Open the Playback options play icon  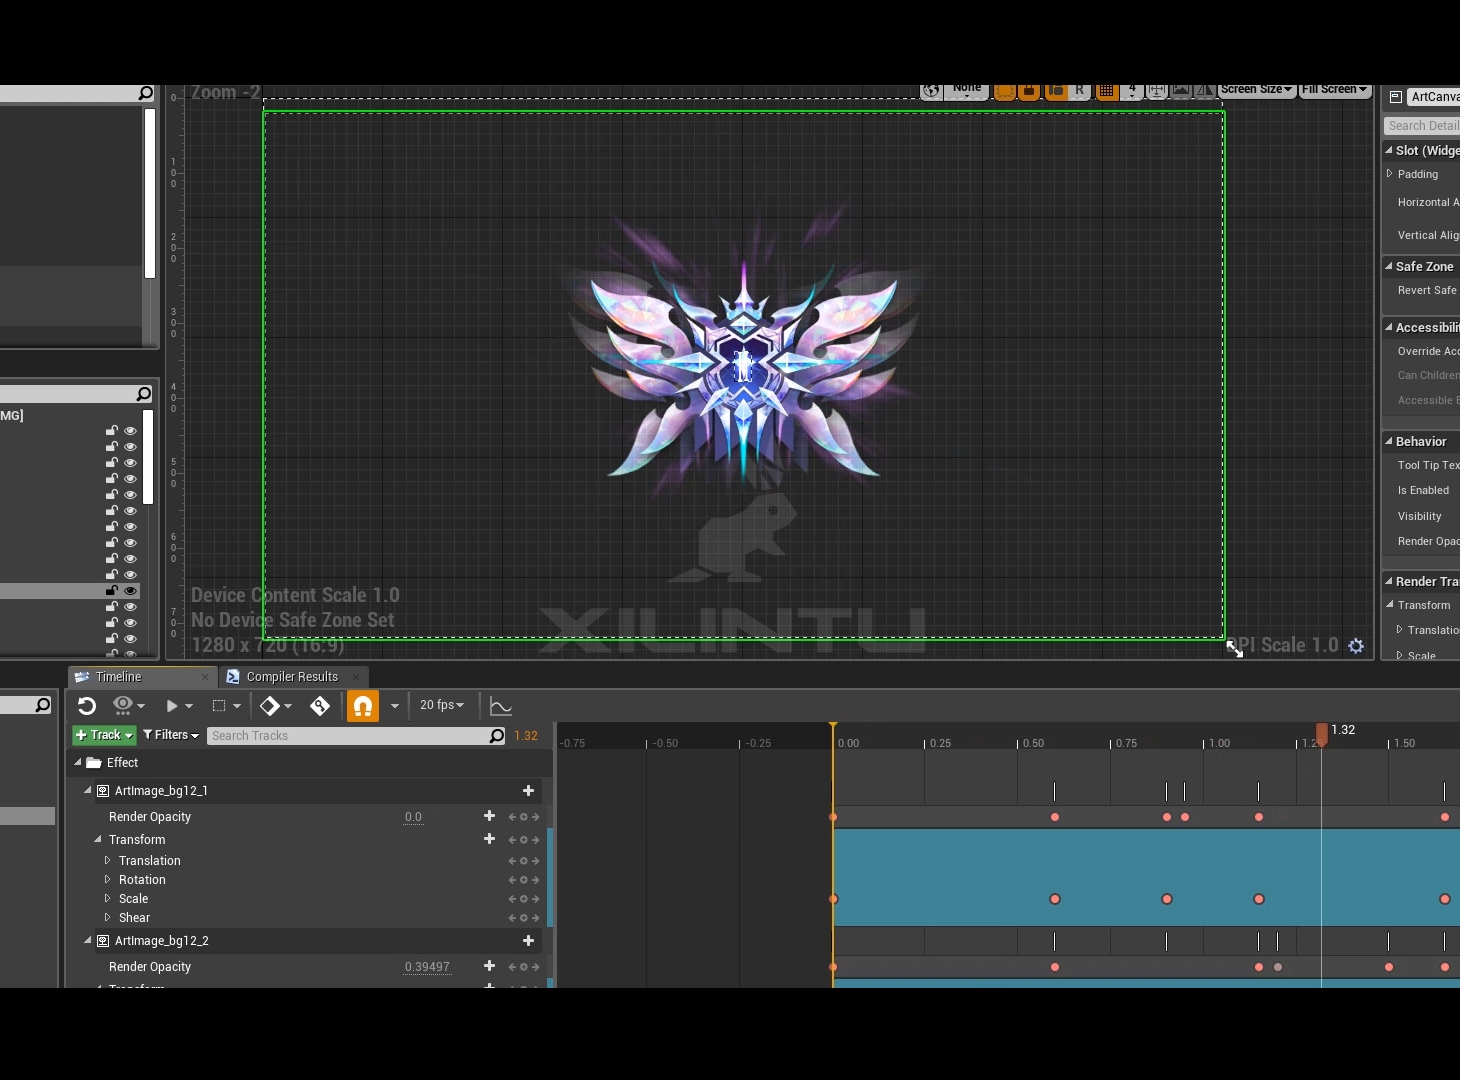(x=178, y=706)
